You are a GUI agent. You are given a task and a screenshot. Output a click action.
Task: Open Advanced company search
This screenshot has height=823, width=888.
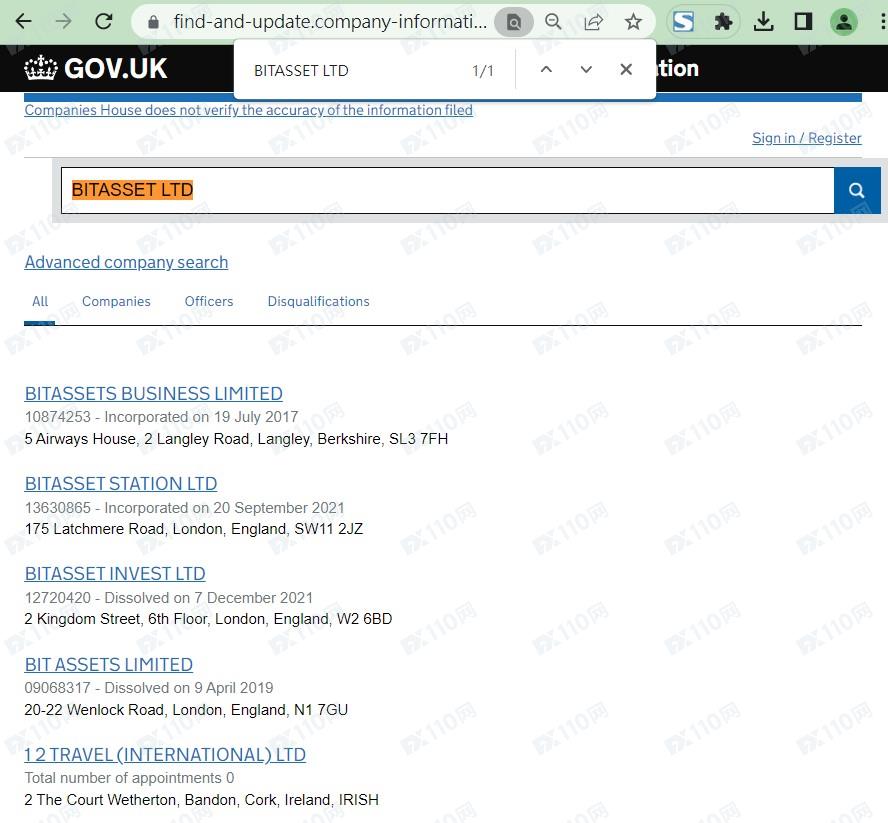coord(126,262)
